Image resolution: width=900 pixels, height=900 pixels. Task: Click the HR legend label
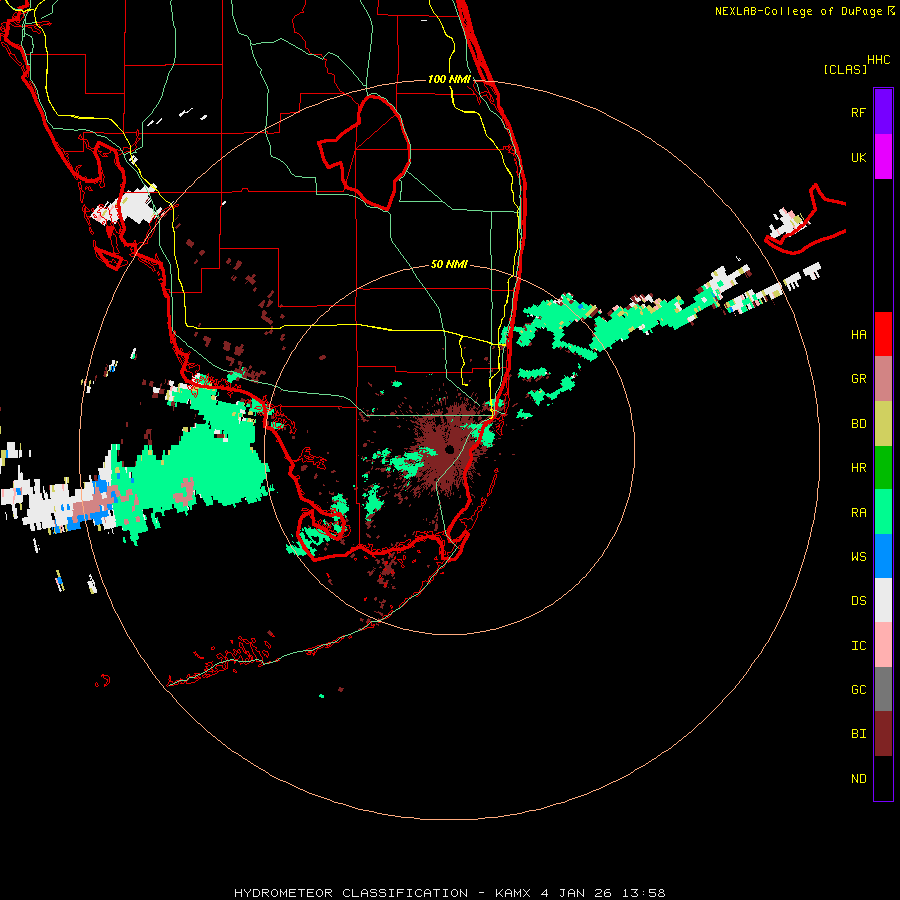858,468
